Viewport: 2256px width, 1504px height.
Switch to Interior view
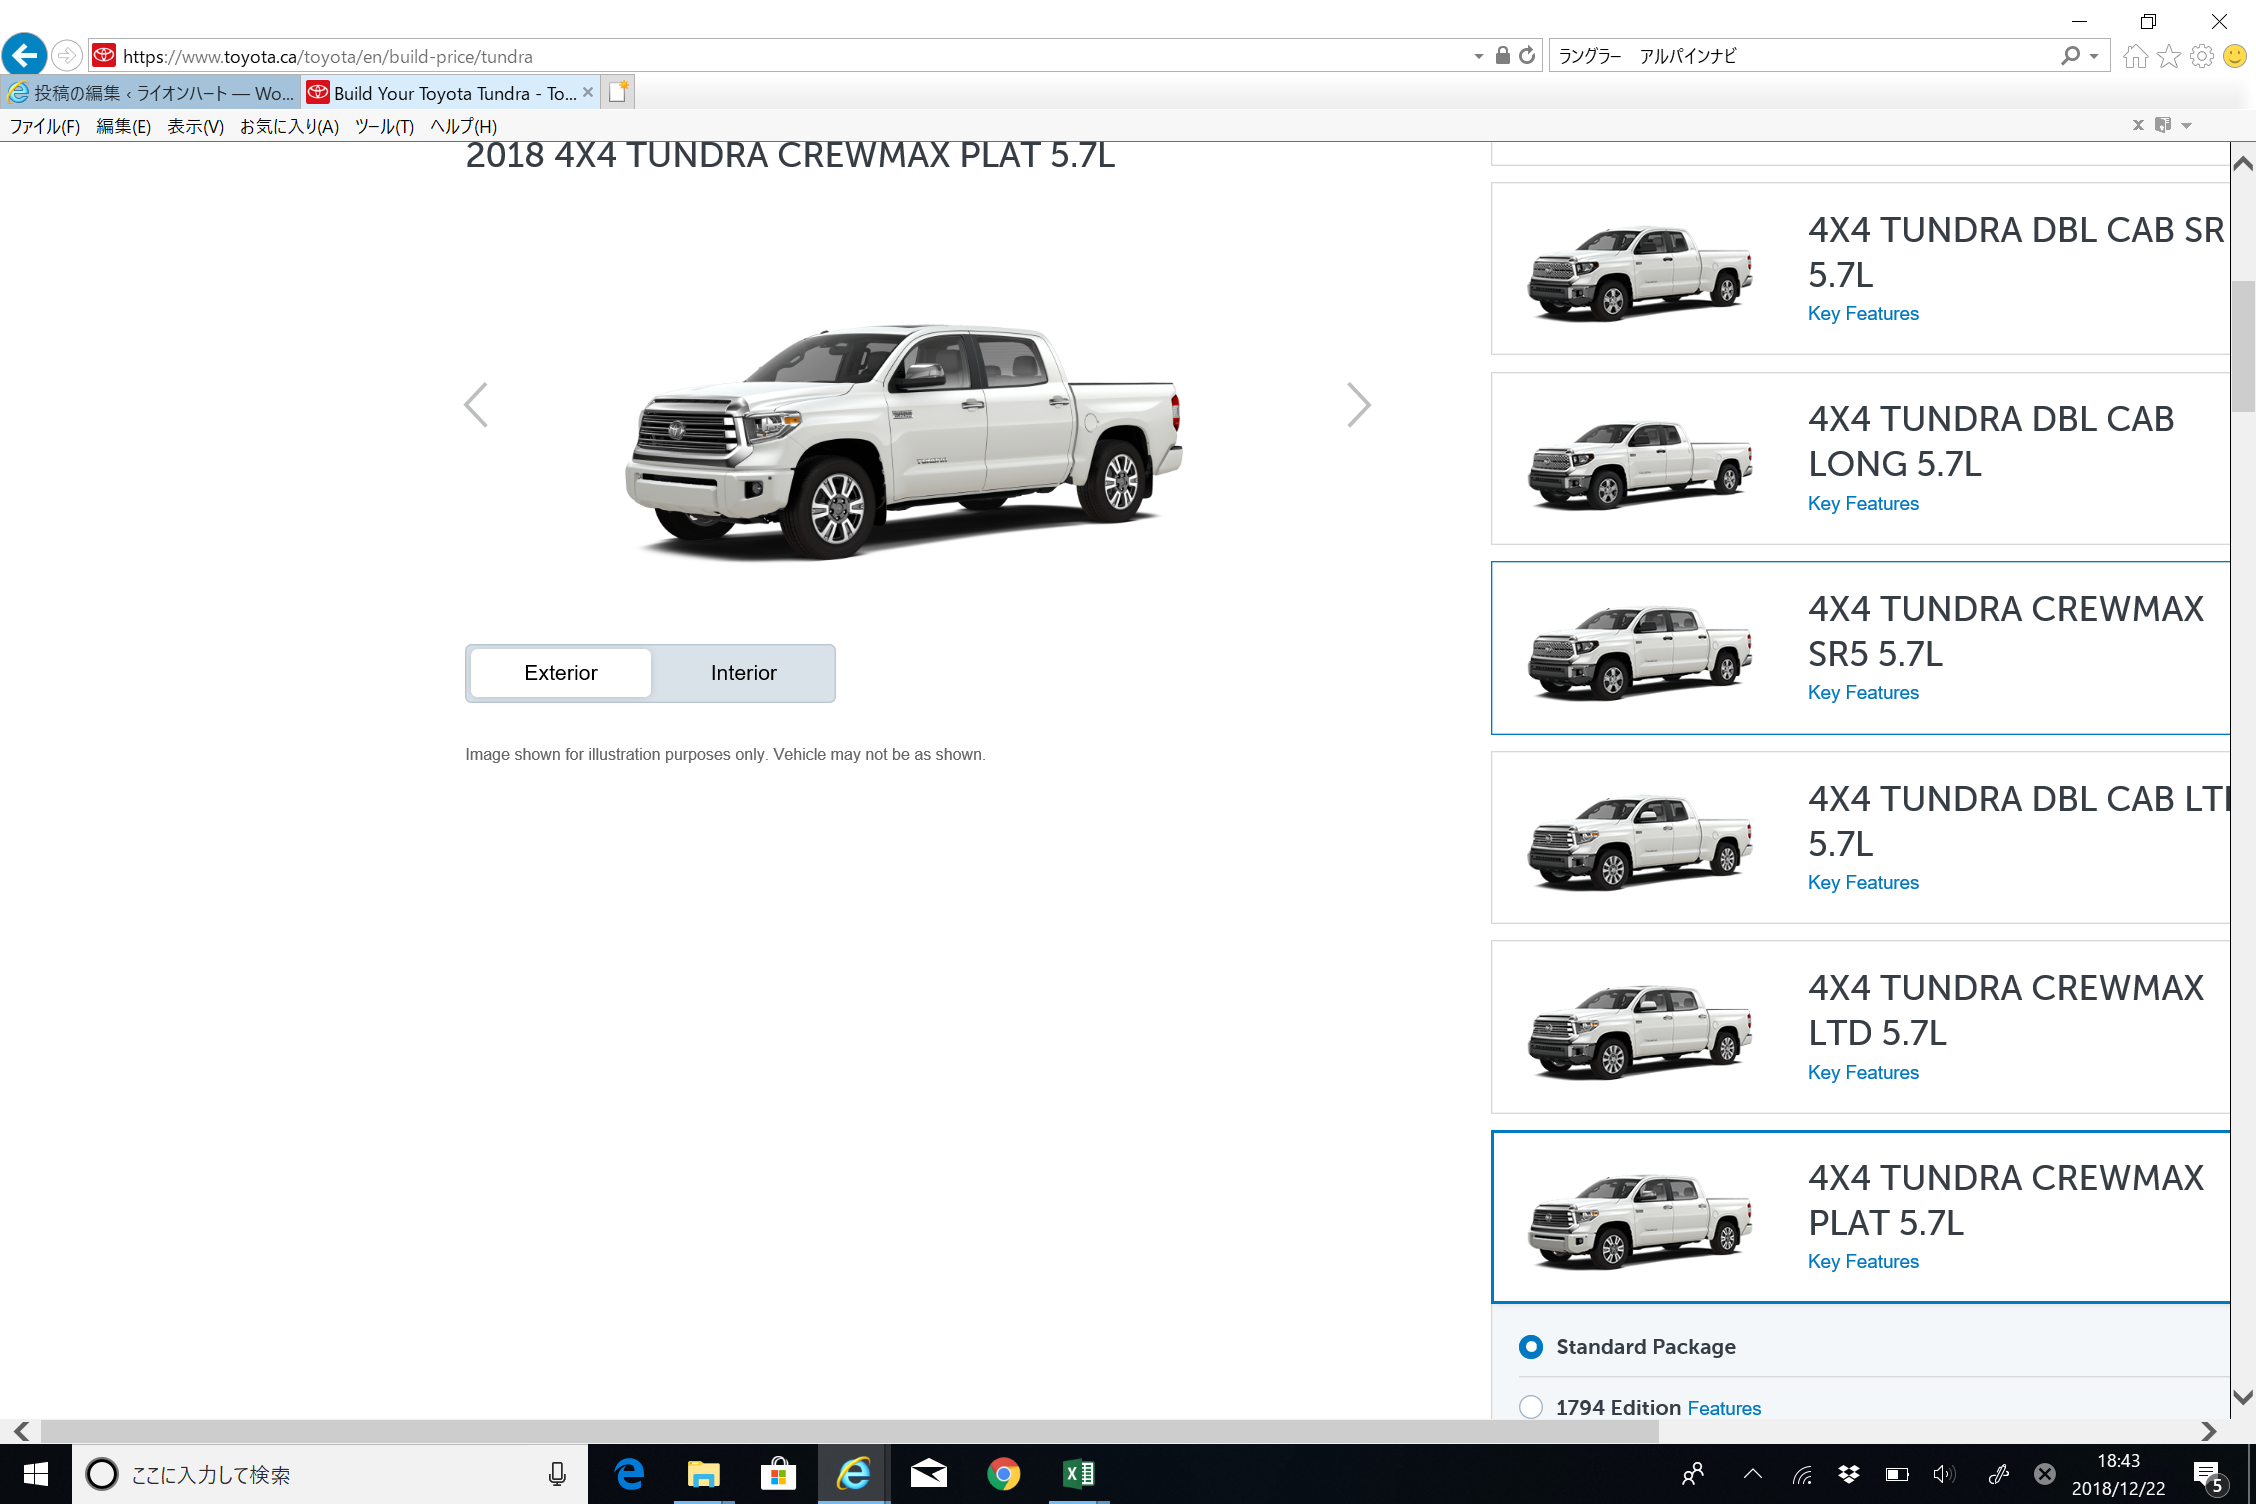[744, 673]
